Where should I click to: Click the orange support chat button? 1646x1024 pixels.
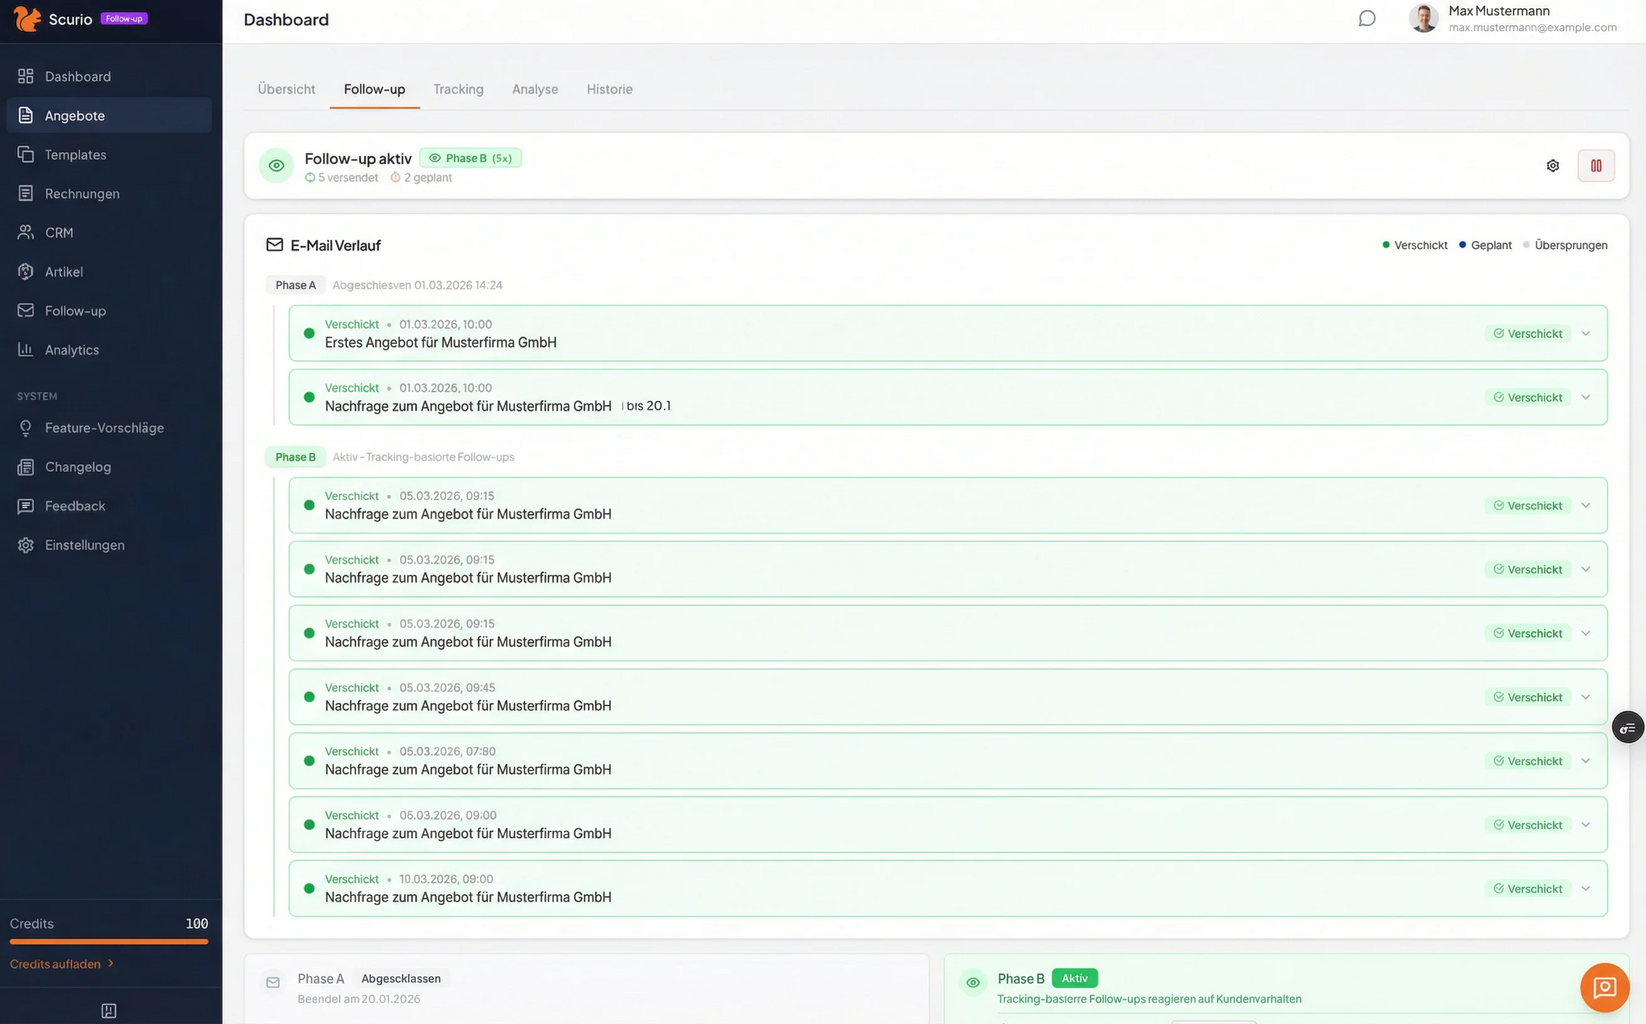point(1604,988)
